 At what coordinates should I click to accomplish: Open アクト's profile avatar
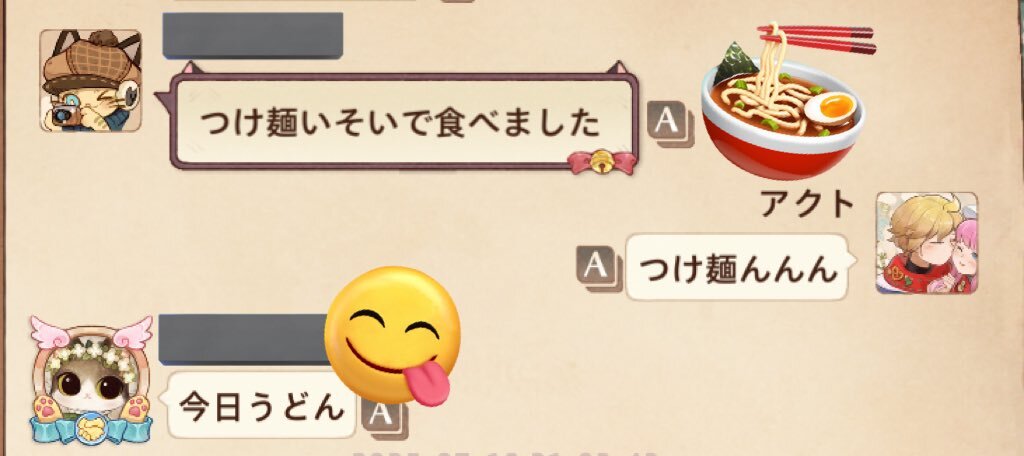point(927,243)
